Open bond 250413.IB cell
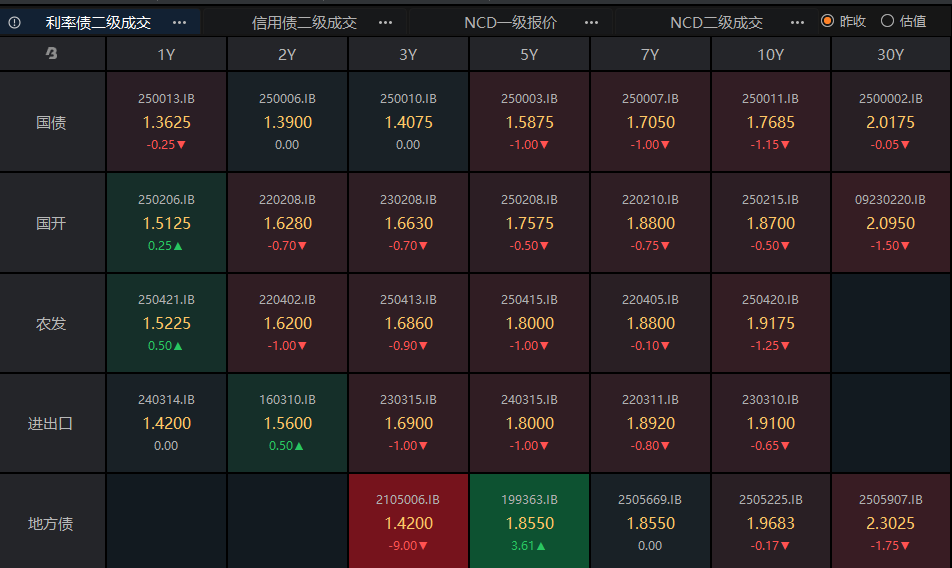 click(408, 323)
